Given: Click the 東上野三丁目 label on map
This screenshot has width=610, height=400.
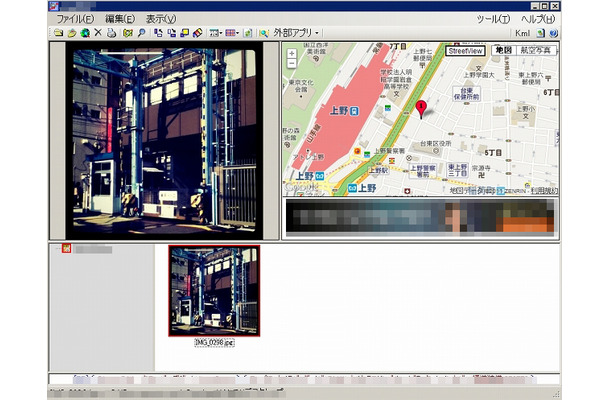Looking at the screenshot, I should pyautogui.click(x=457, y=170).
